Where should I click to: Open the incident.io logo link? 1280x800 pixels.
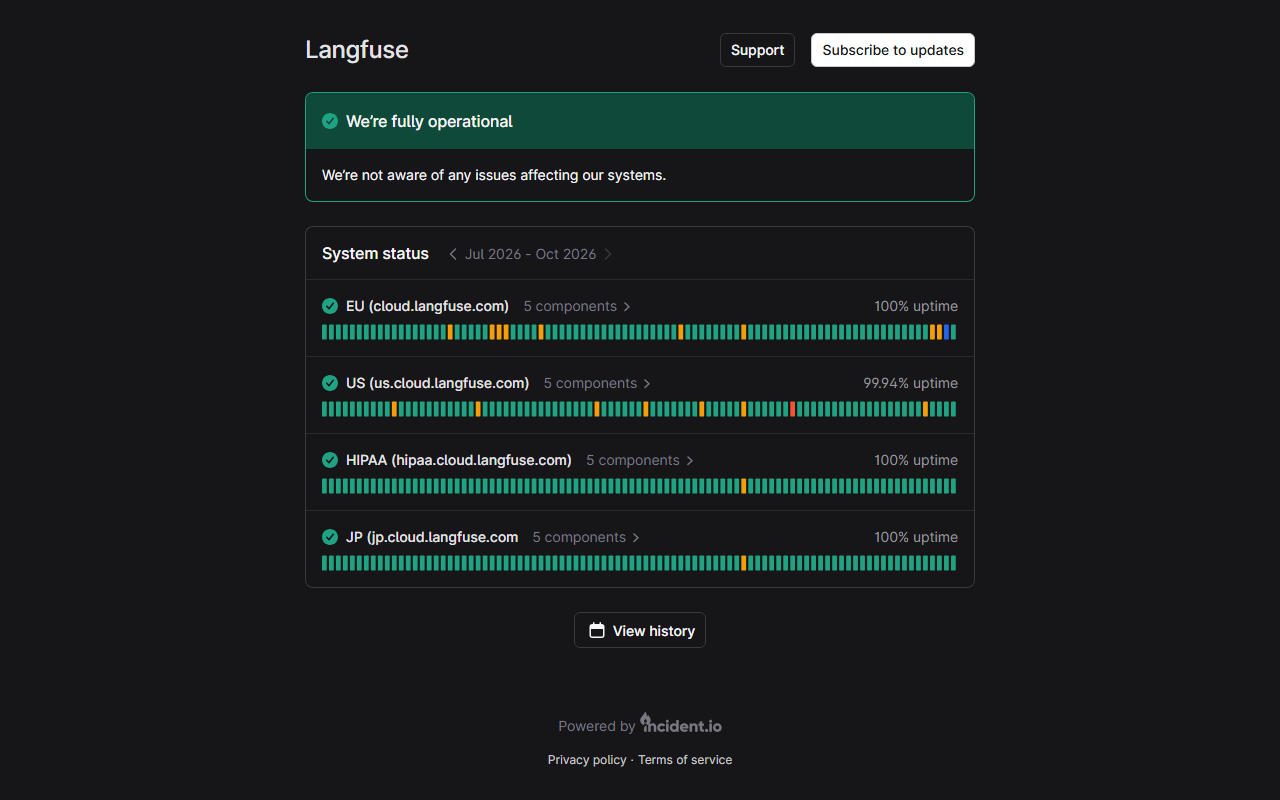tap(681, 724)
